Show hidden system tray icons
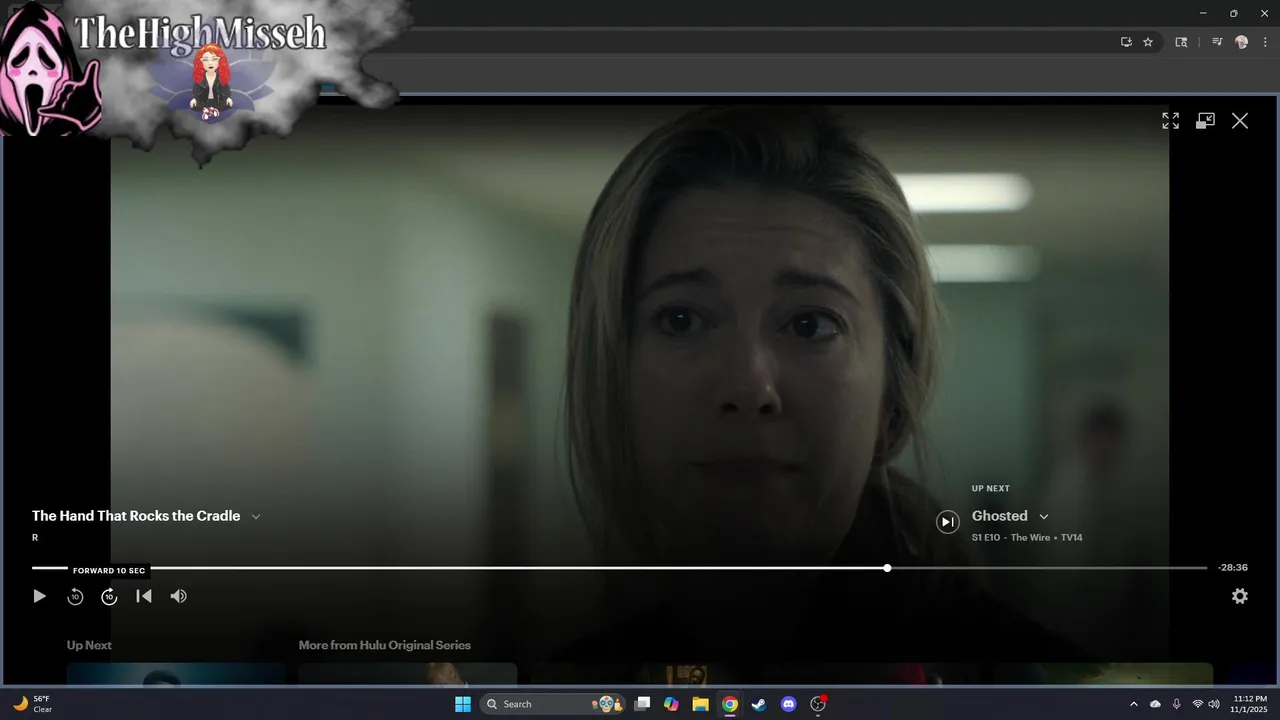The image size is (1280, 720). click(1133, 704)
